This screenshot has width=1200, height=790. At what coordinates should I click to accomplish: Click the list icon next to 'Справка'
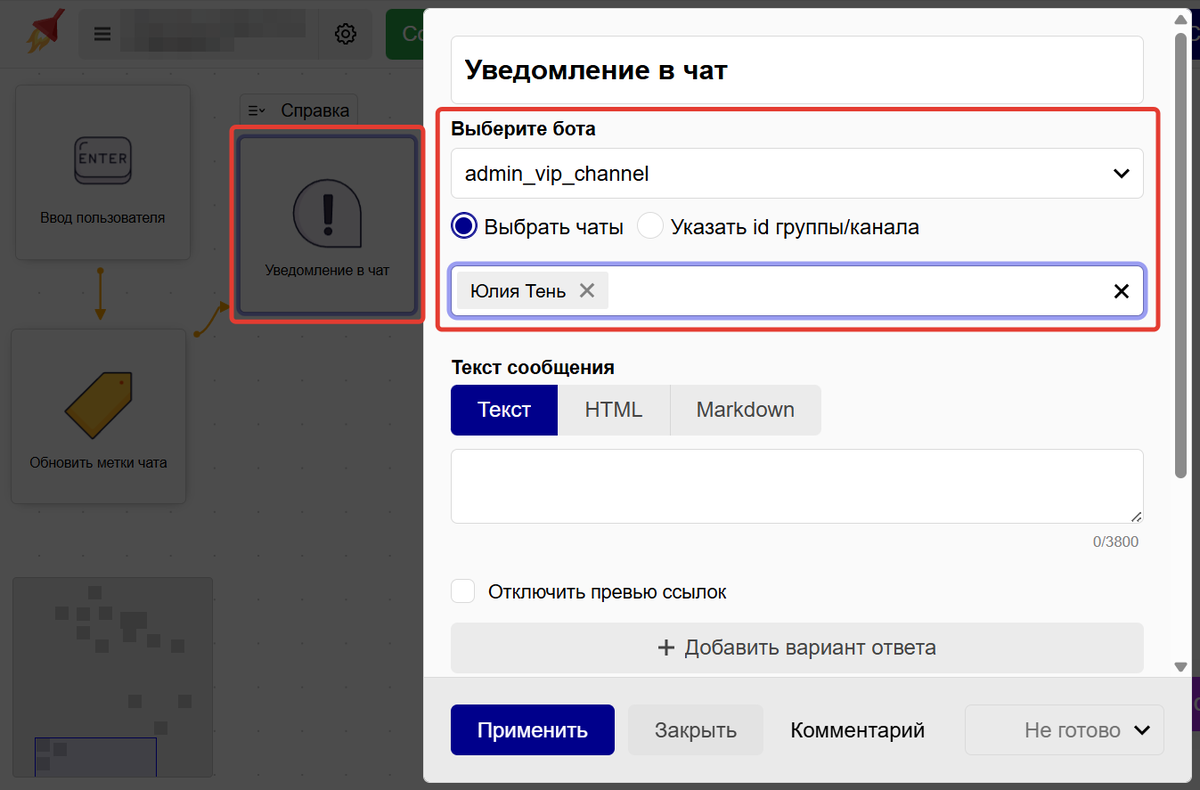pos(256,110)
